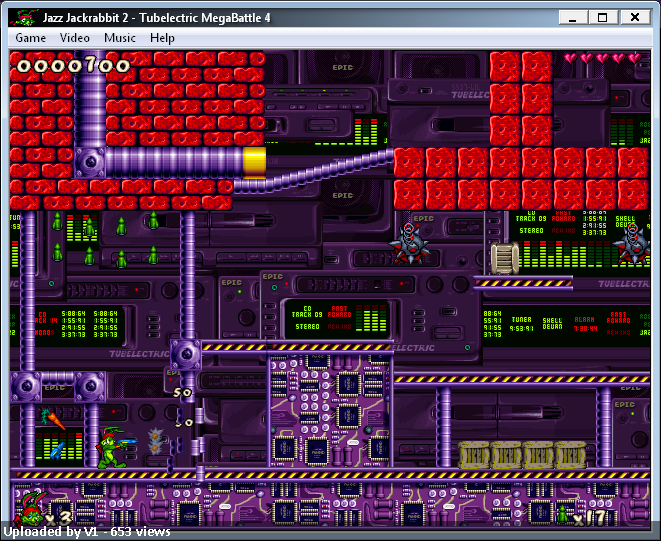Click the Jazz lives portrait icon
Screen dimensions: 661x541
pos(29,507)
